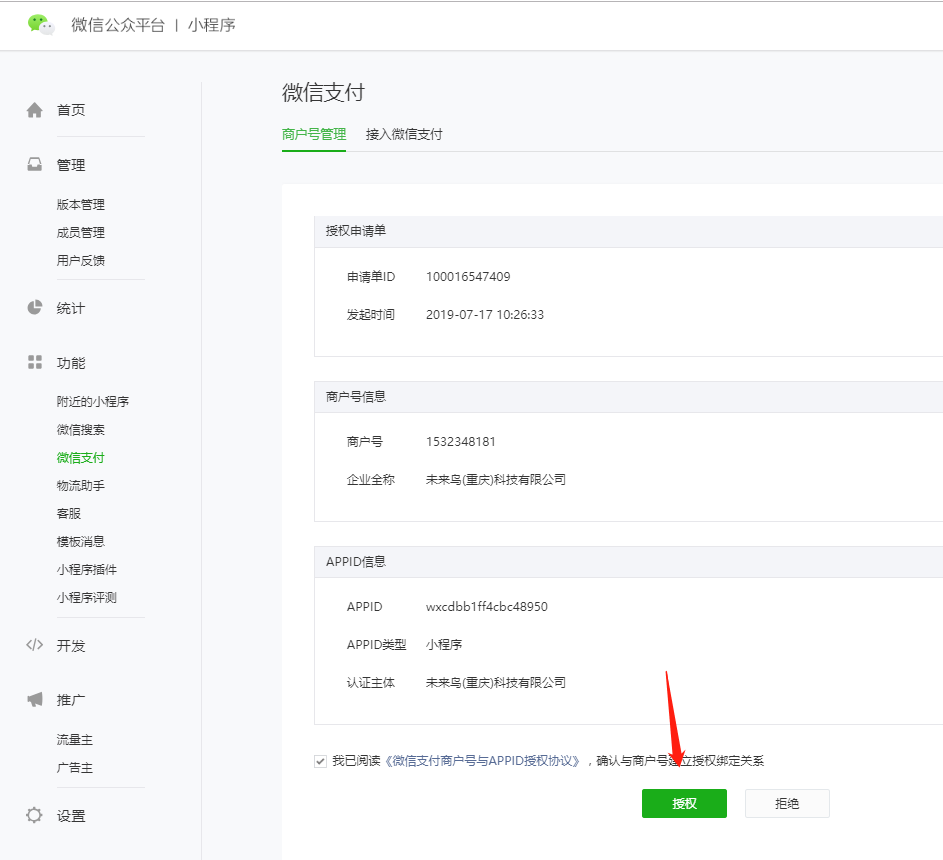Switch to the 接入微信支付 tab

pos(404,134)
